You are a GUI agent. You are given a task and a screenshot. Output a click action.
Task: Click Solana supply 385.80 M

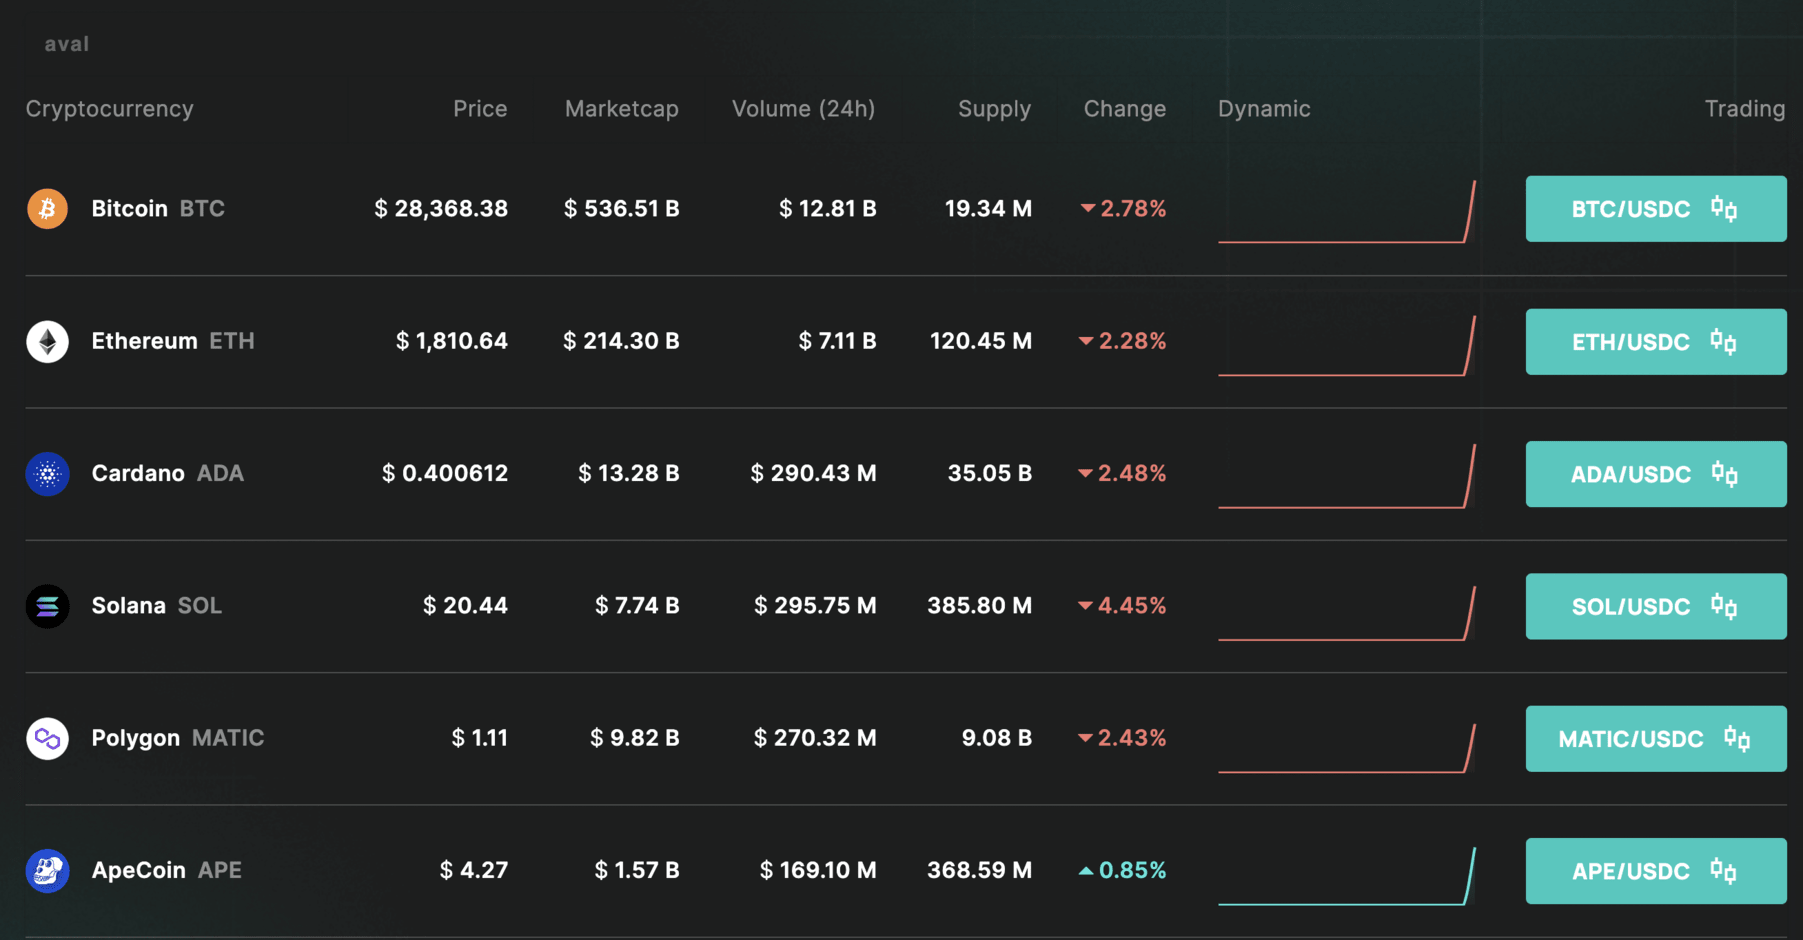[x=980, y=606]
